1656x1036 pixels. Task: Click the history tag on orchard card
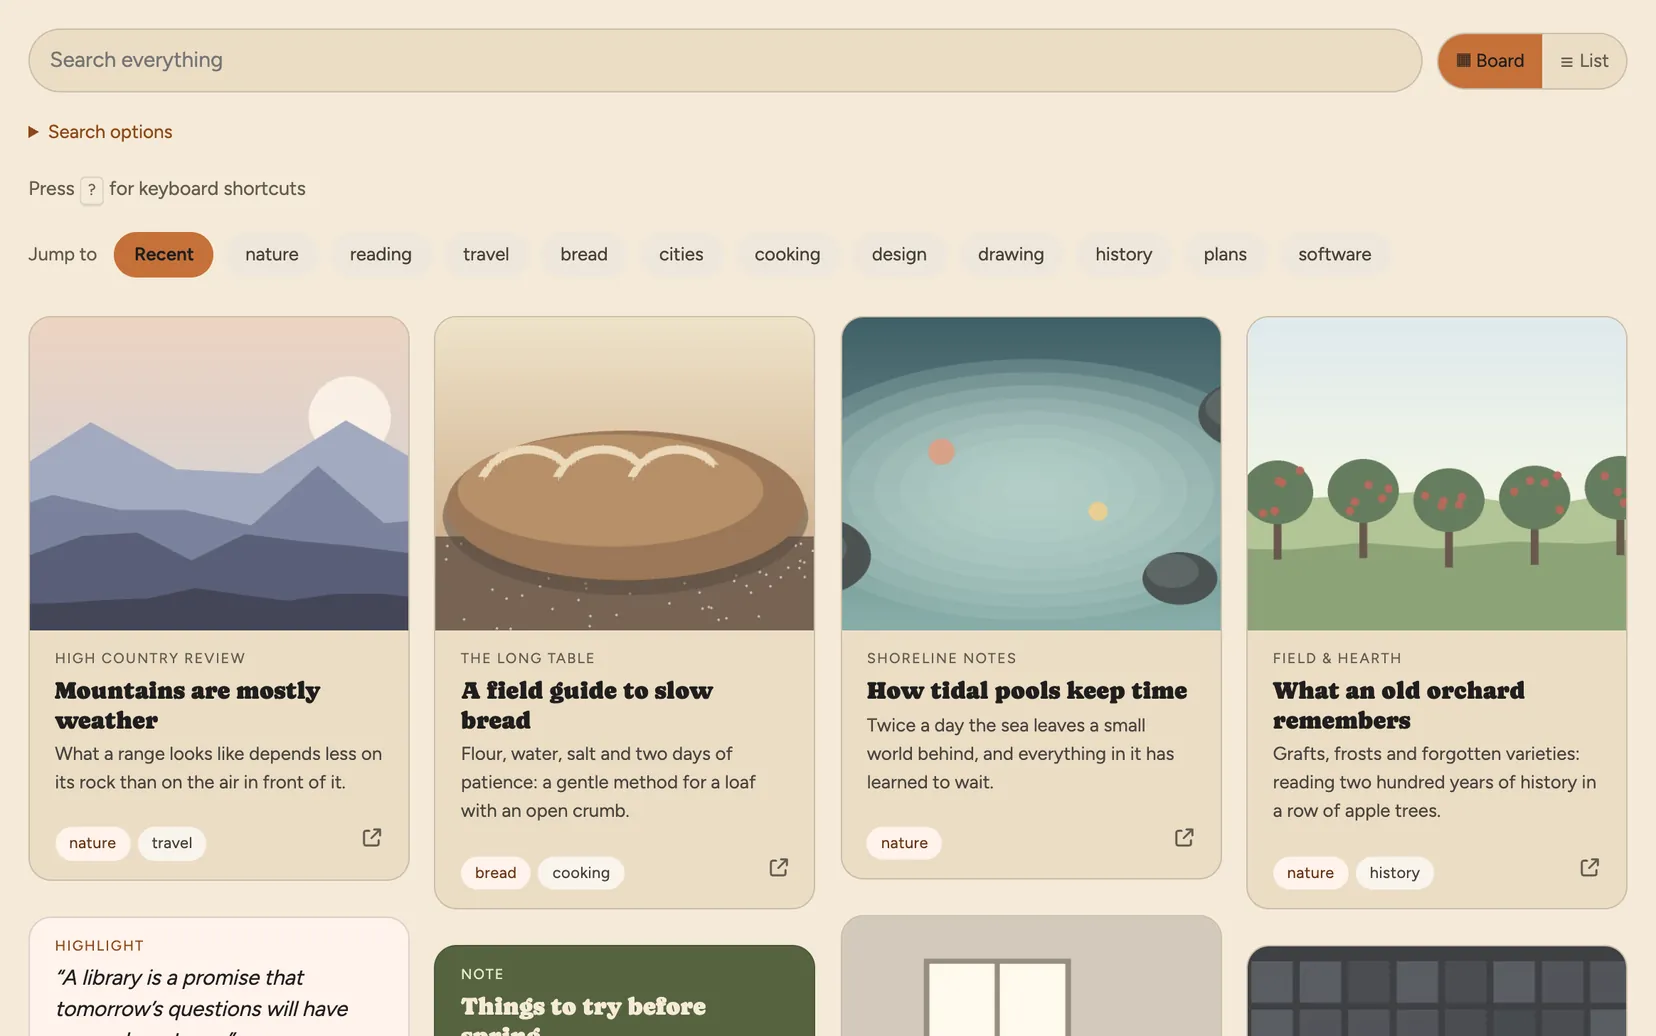click(x=1395, y=873)
